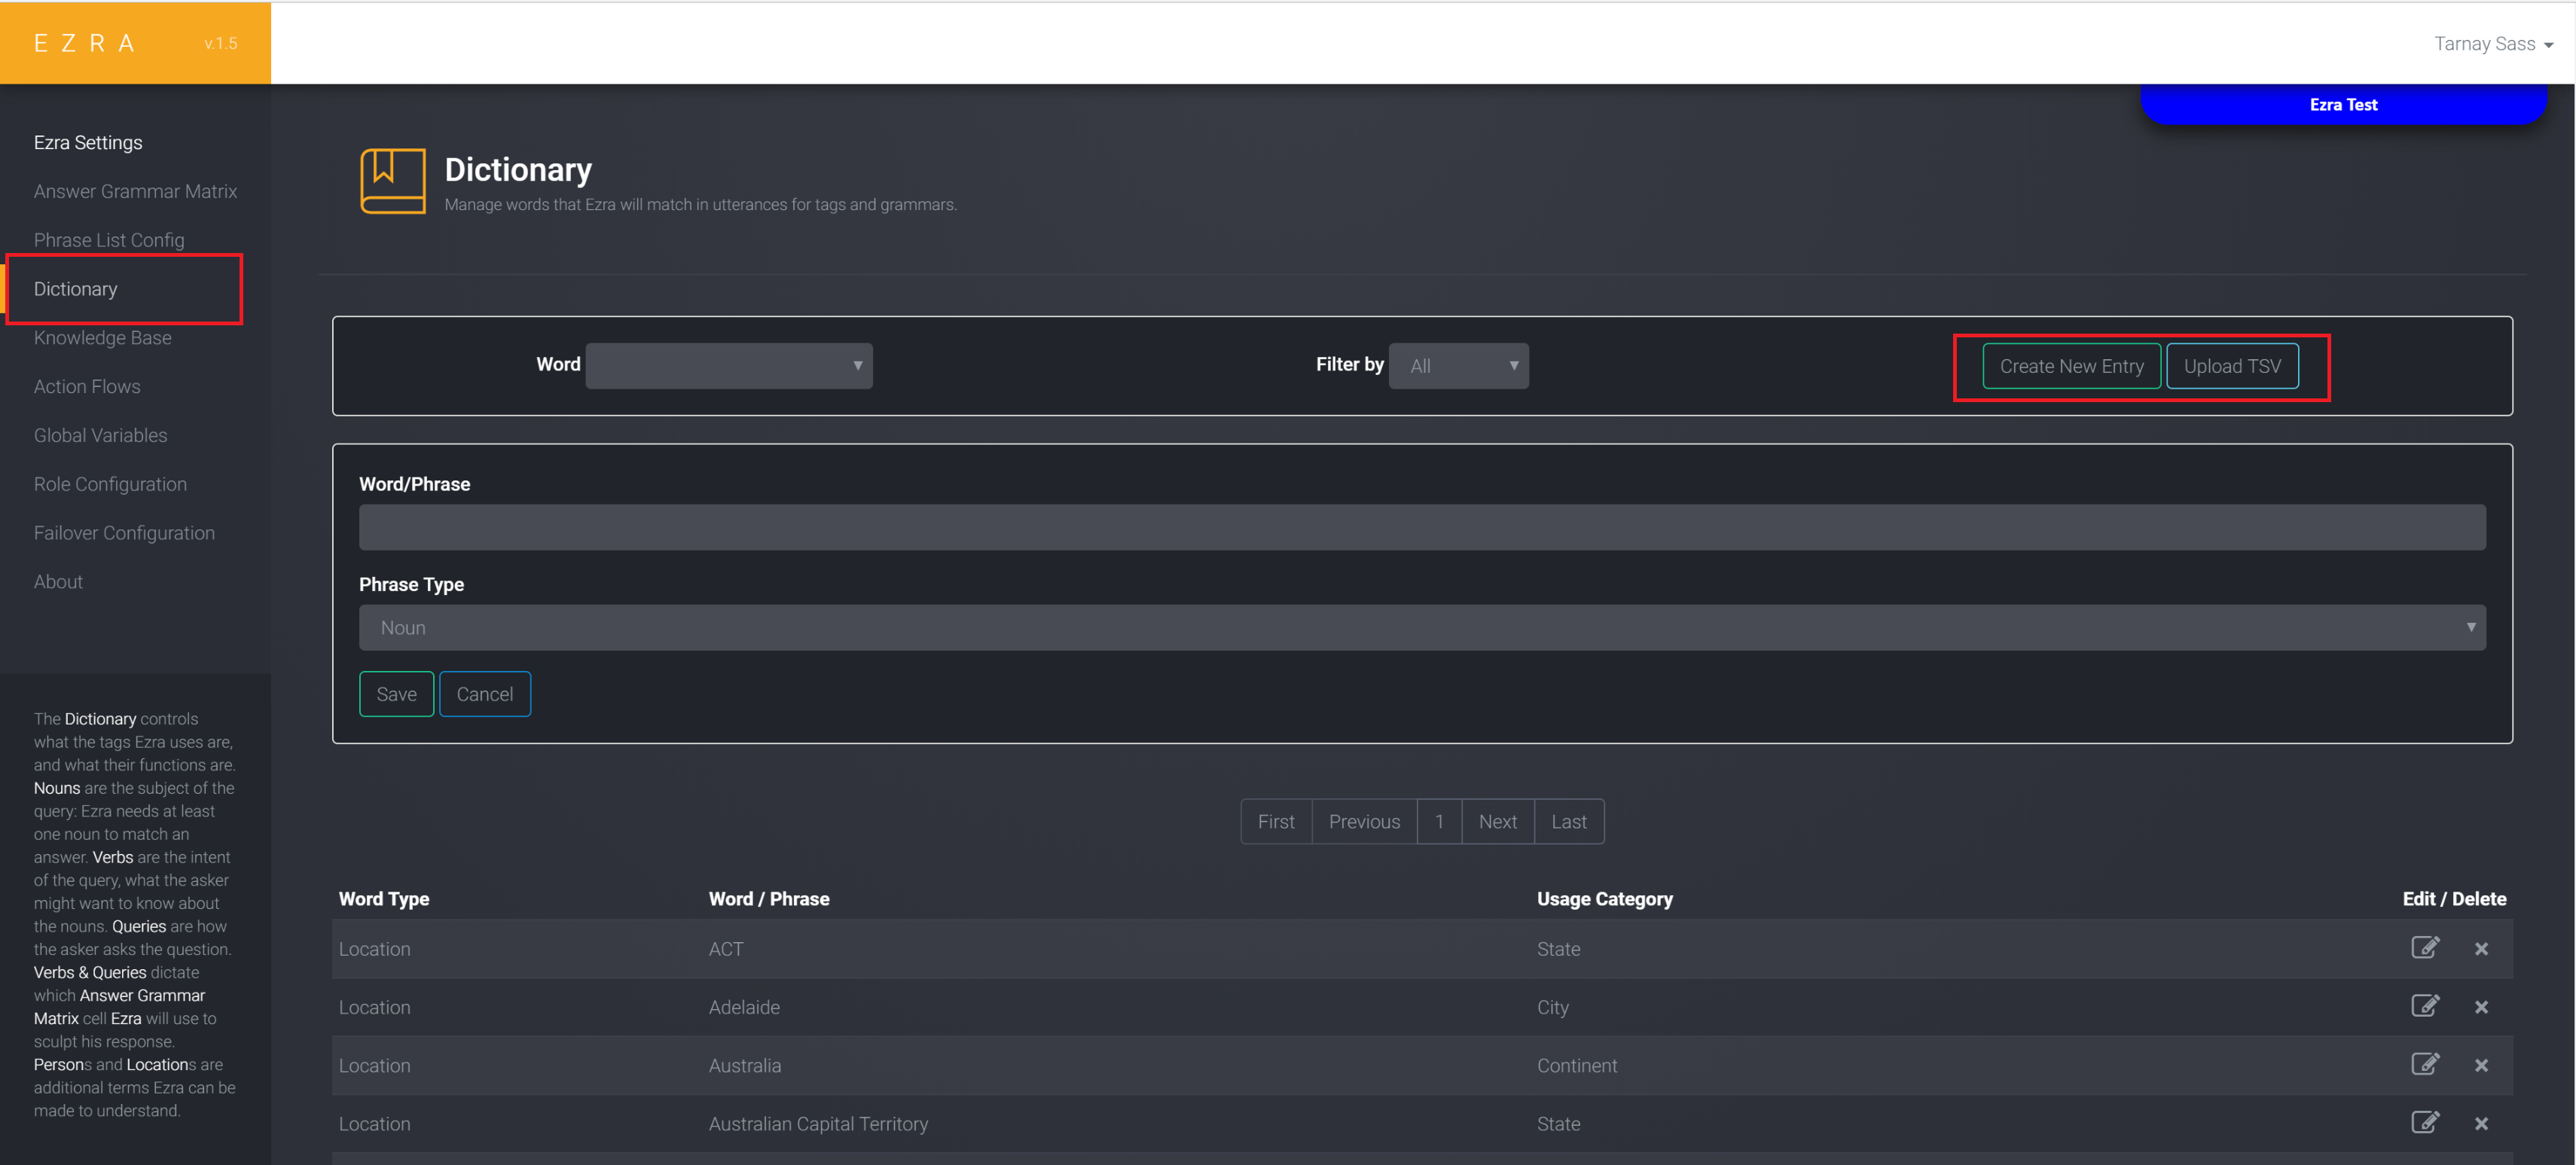Delete the Australian Capital Territory entry

point(2481,1123)
